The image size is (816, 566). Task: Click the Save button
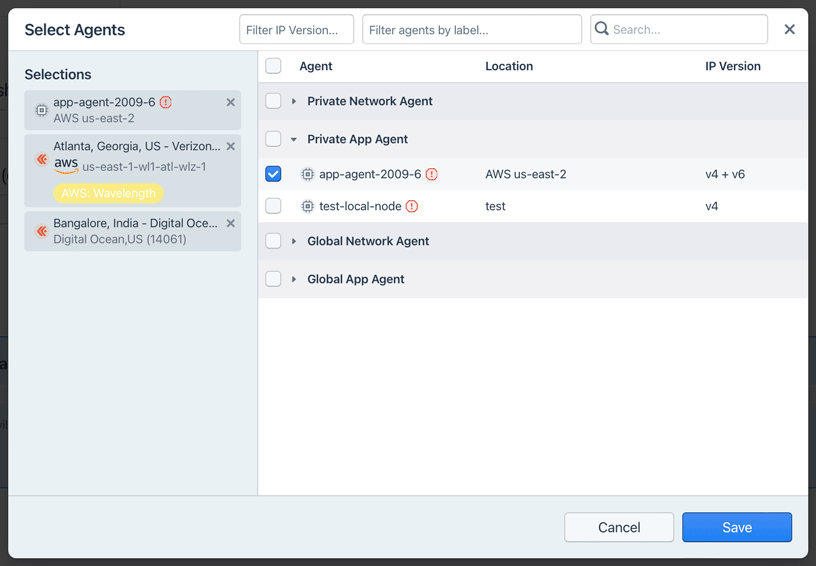click(x=737, y=527)
